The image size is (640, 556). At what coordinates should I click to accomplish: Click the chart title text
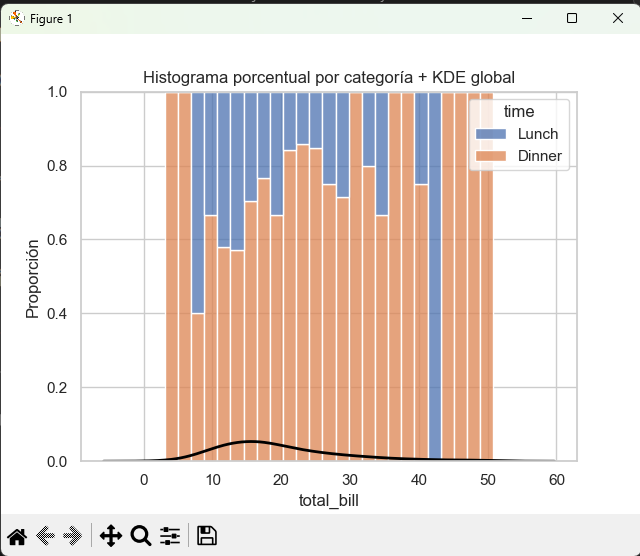pos(329,77)
